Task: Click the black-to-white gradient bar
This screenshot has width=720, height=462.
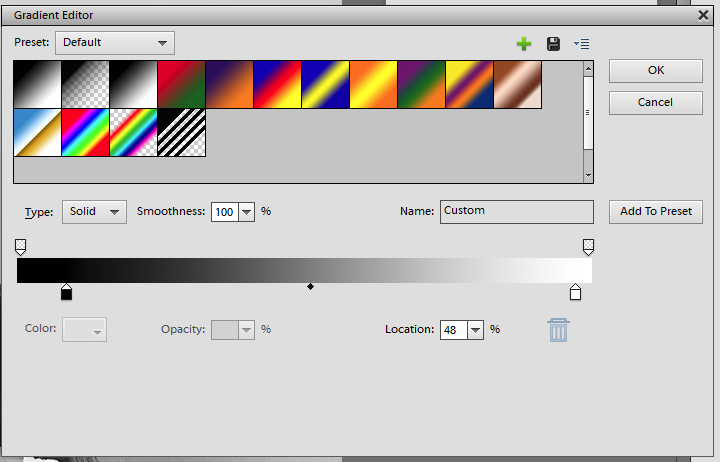Action: point(304,270)
